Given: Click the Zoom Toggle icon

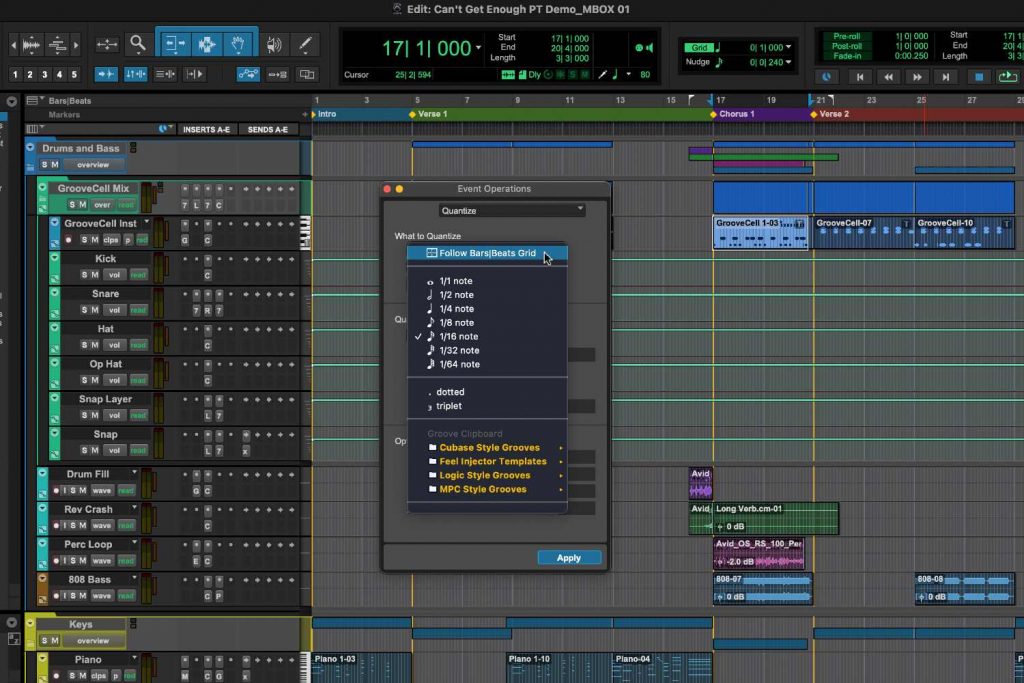Looking at the screenshot, I should [x=106, y=44].
